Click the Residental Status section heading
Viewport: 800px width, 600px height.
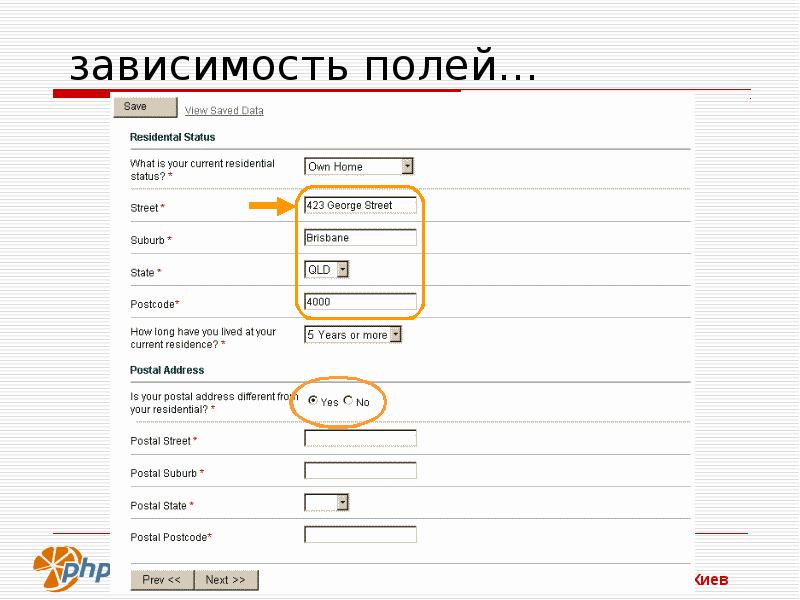172,137
